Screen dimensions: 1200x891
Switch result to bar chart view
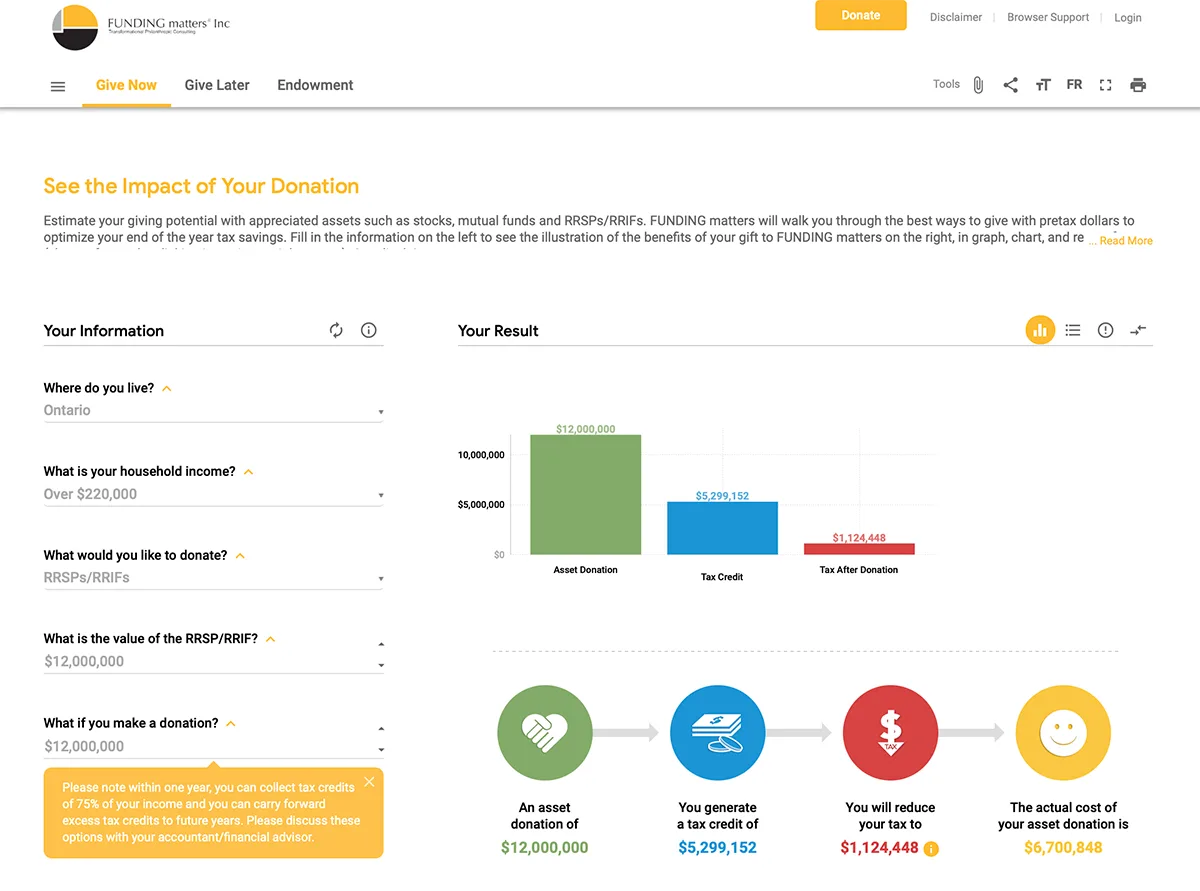pos(1040,330)
